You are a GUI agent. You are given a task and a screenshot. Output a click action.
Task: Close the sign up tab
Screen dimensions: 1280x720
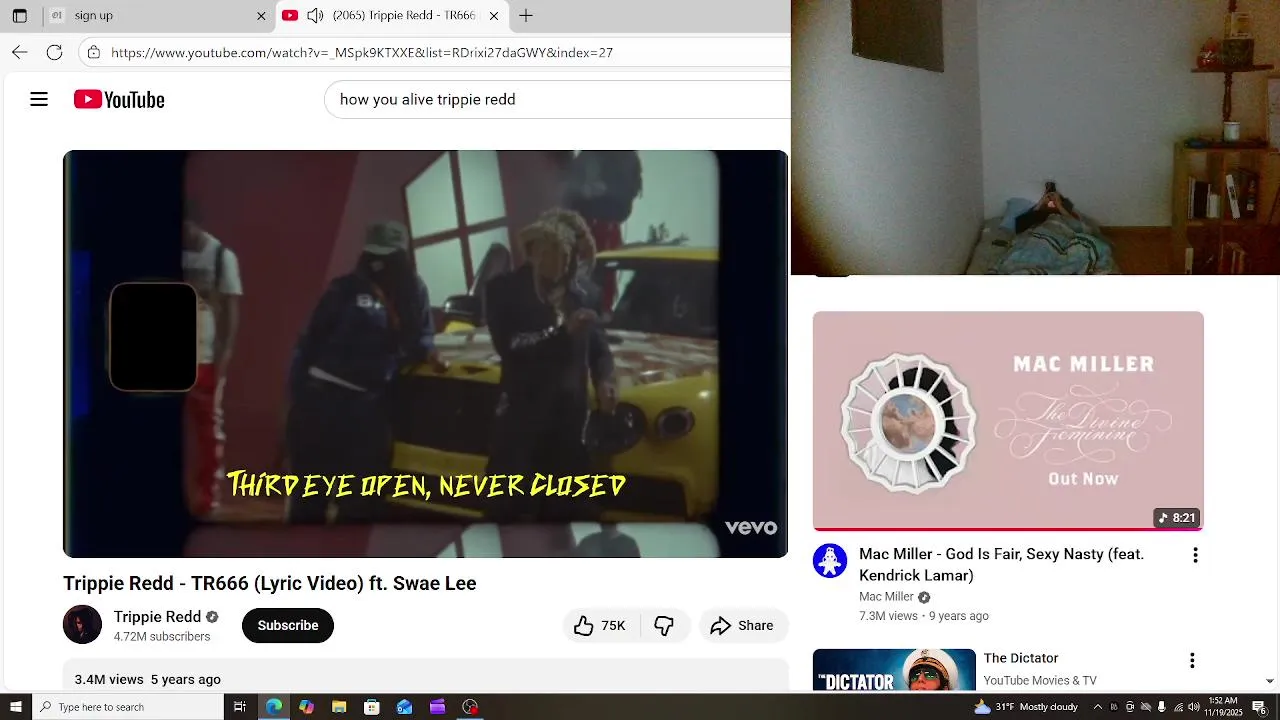(262, 16)
